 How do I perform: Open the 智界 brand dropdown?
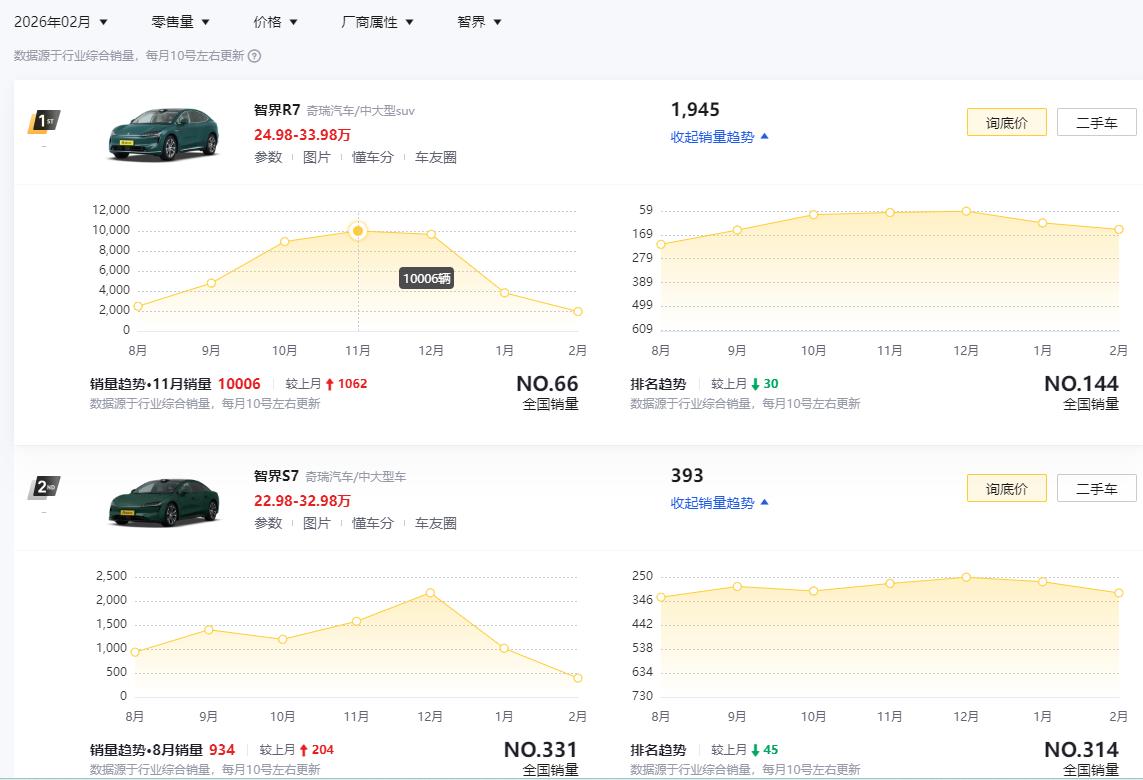tap(479, 22)
